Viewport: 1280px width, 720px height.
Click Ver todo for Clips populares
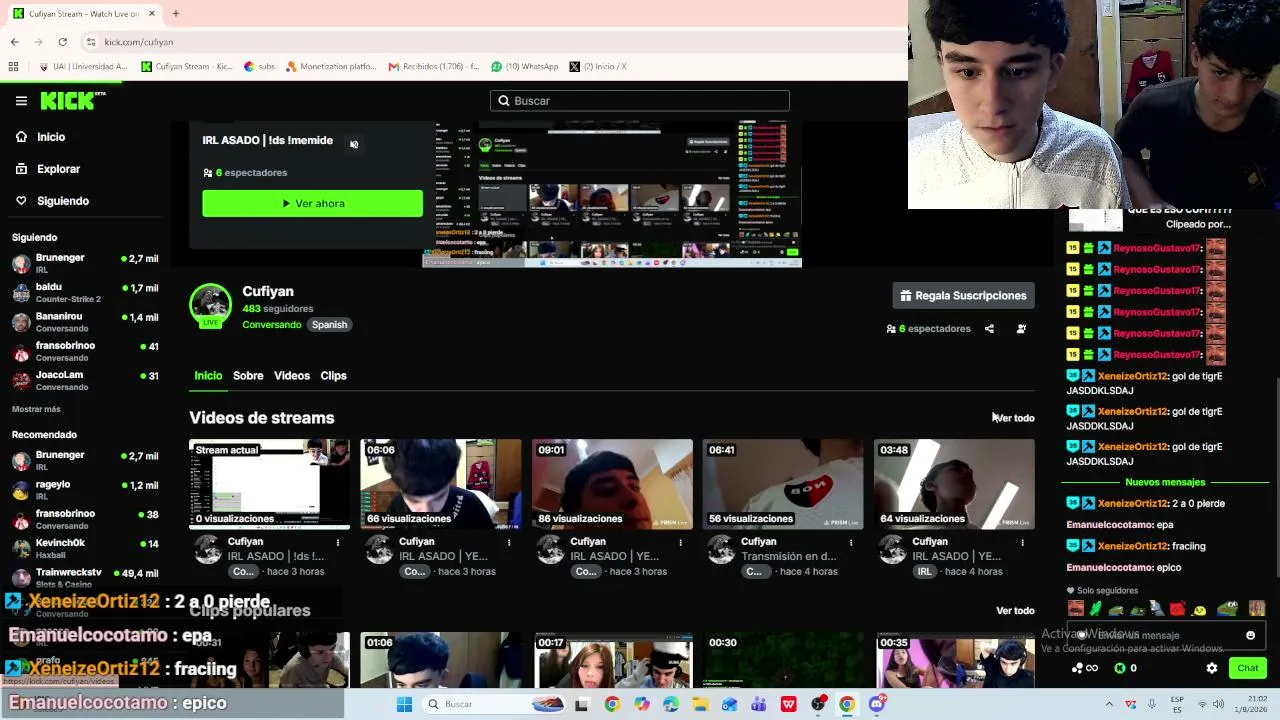point(1015,611)
